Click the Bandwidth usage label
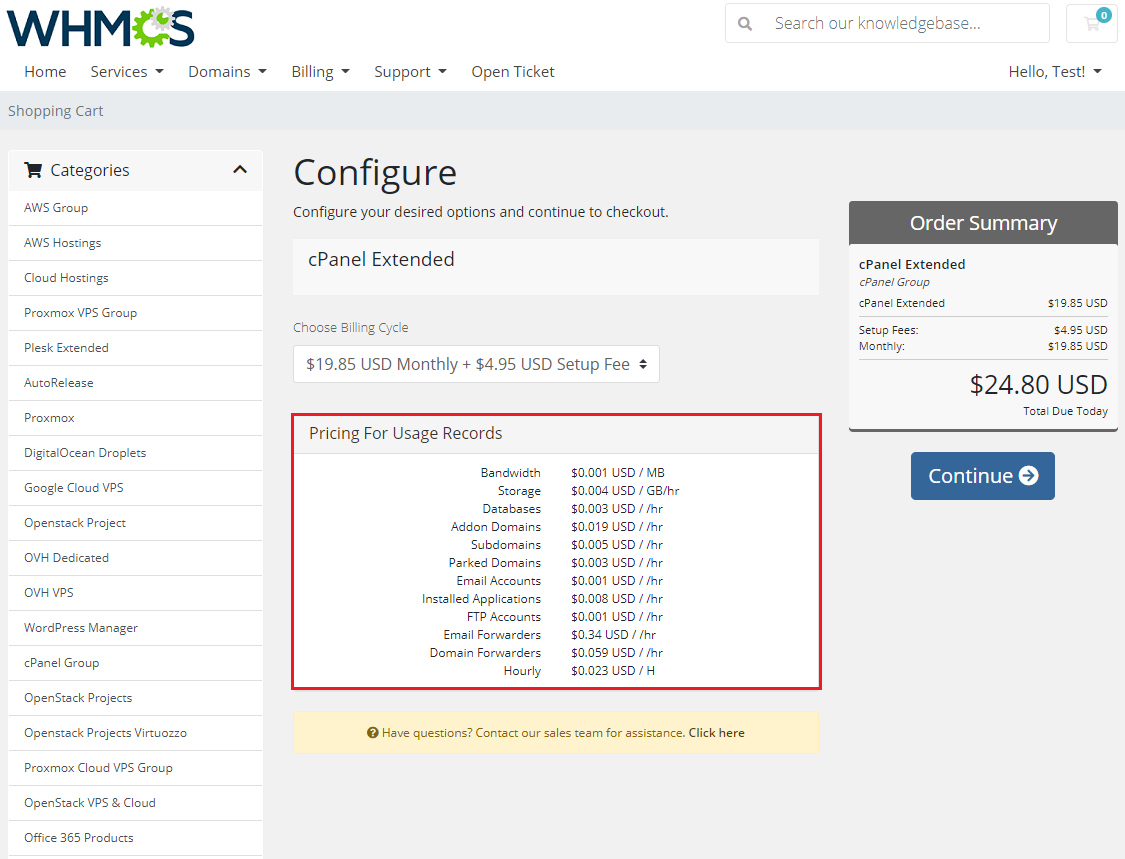Screen dimensions: 1125x859 [510, 473]
